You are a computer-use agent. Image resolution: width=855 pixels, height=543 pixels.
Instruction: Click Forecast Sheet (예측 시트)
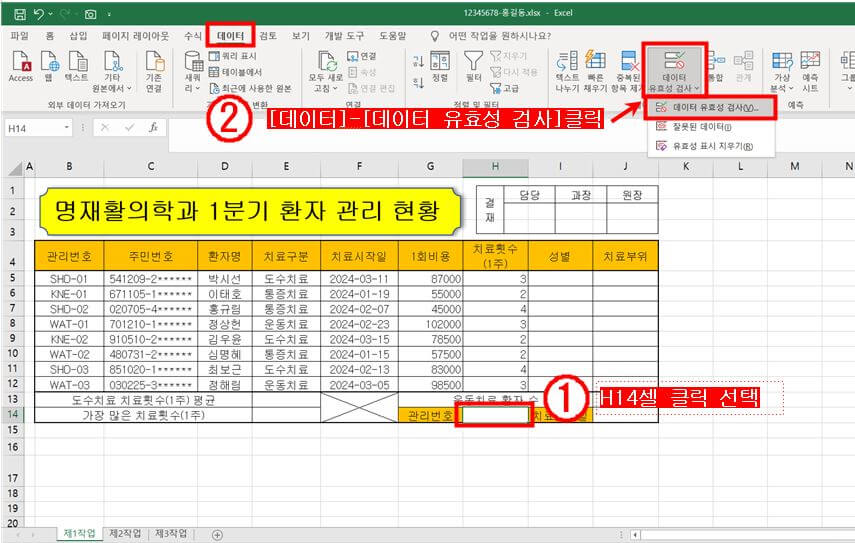click(x=810, y=71)
